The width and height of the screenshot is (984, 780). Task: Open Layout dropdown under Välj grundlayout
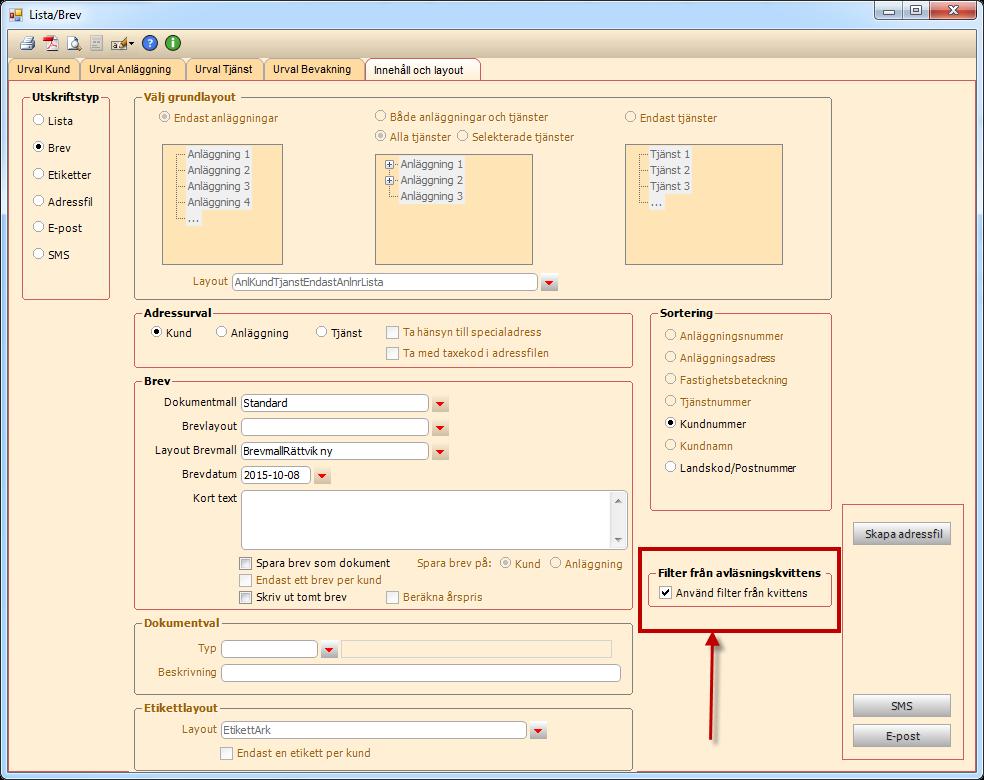[549, 283]
